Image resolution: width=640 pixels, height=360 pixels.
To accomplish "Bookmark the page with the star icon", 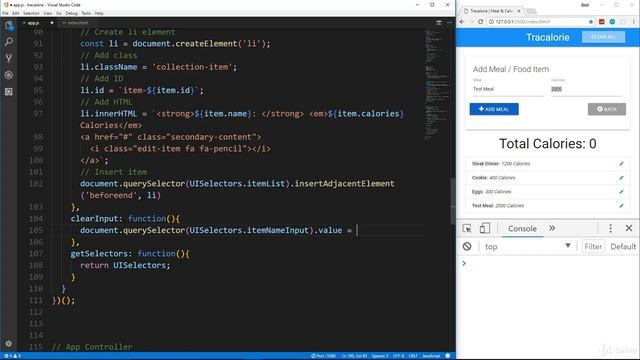I will tap(591, 22).
